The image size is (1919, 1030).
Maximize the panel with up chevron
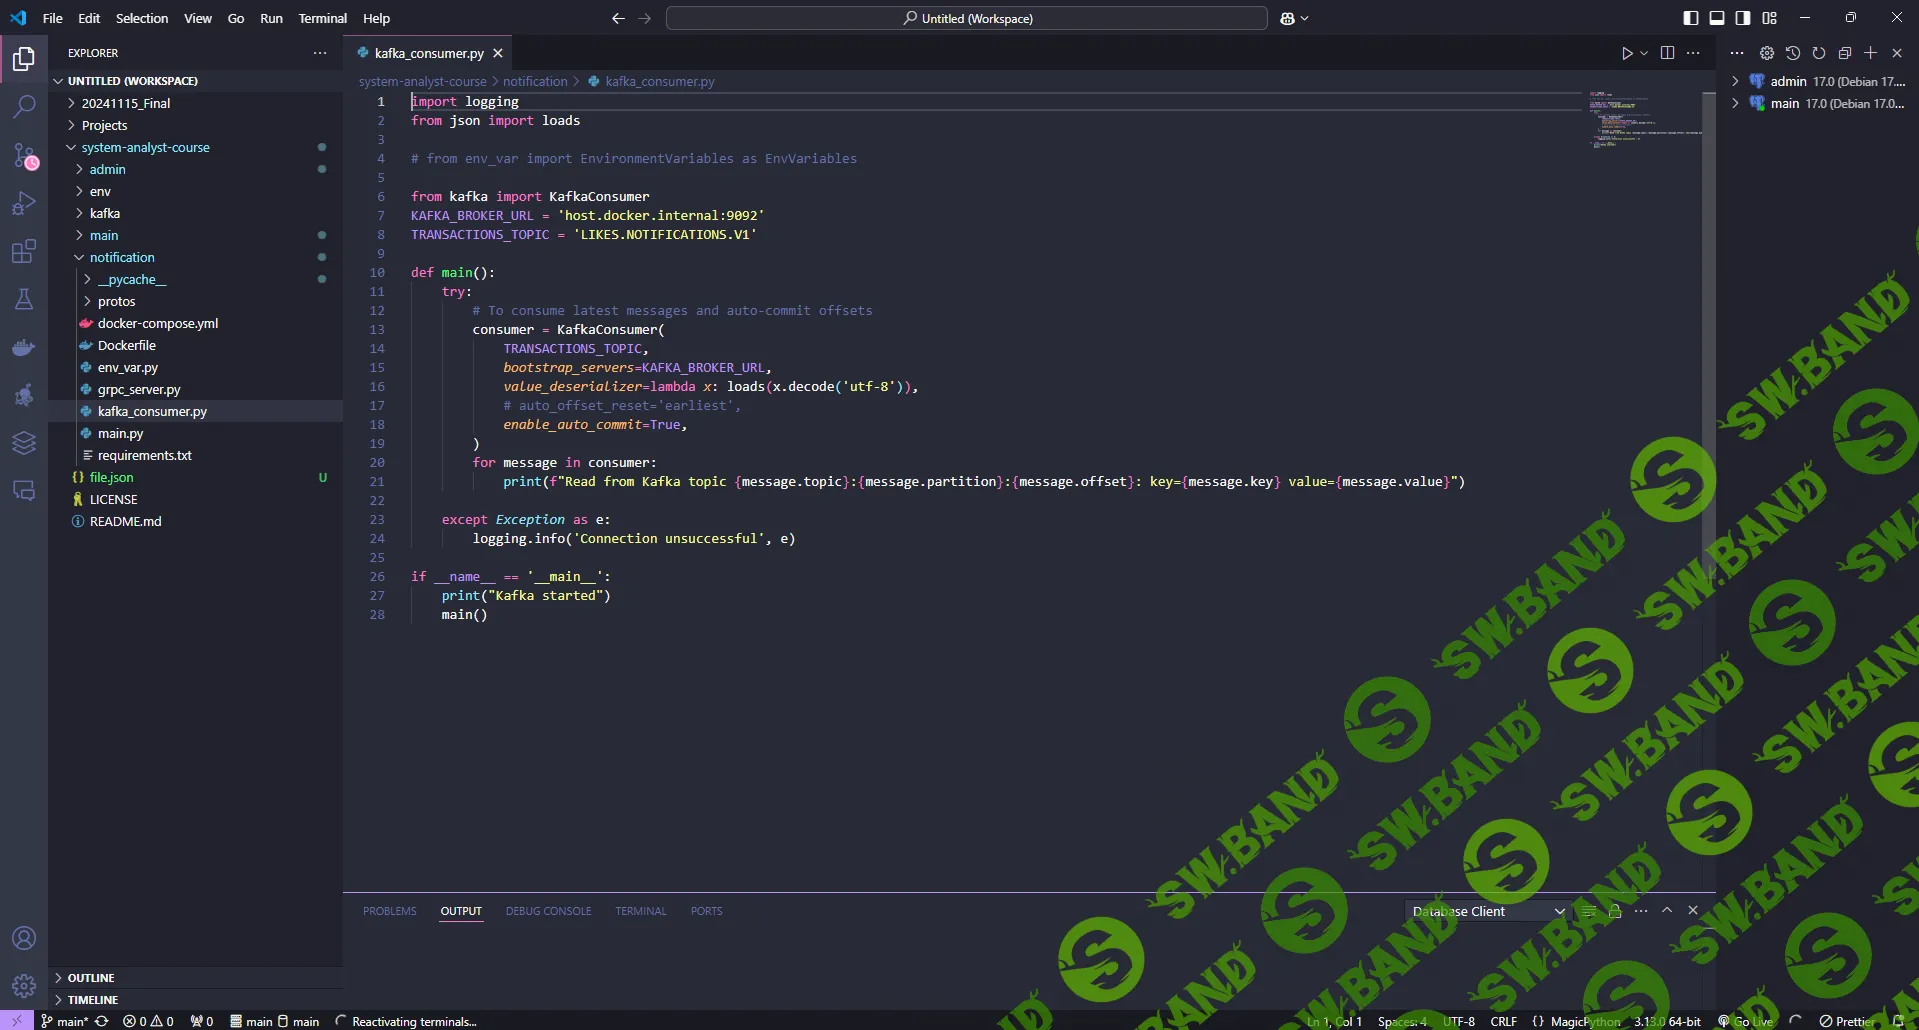[1667, 911]
